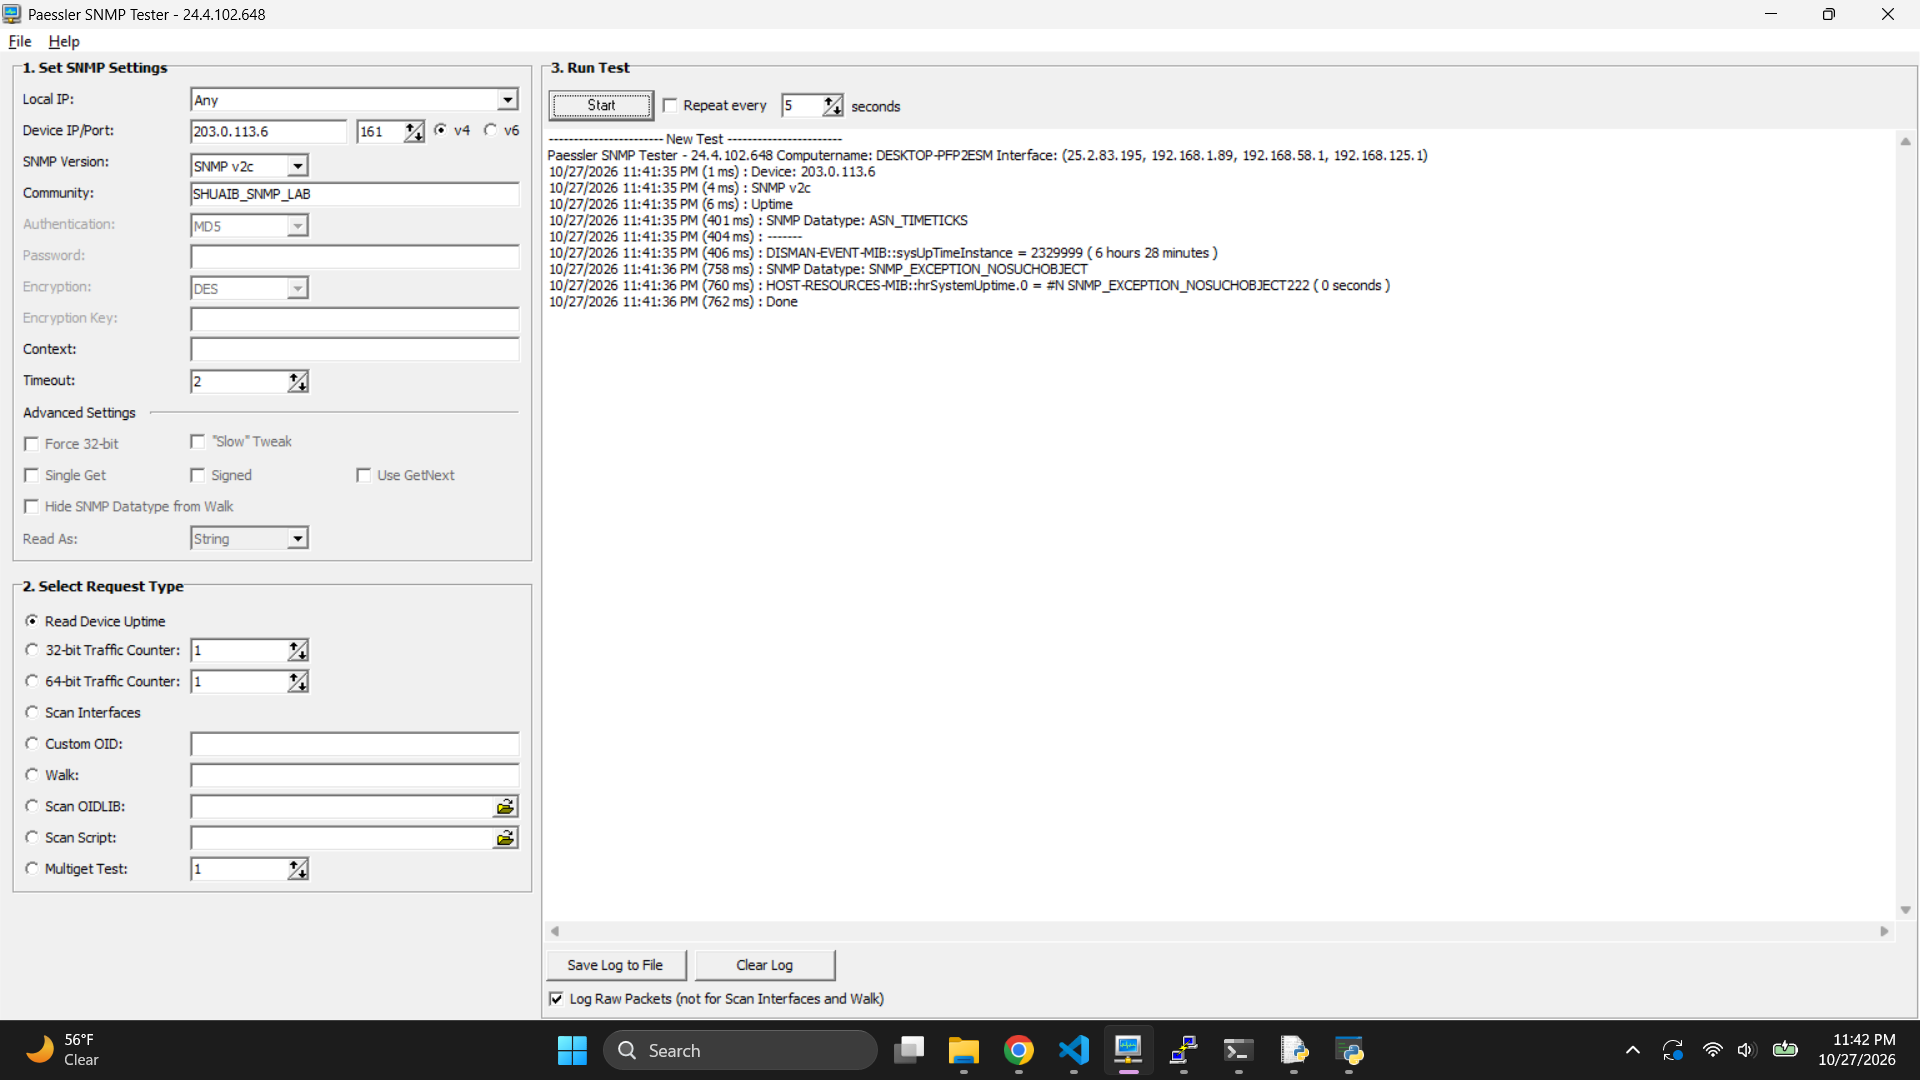Screen dimensions: 1920x1080
Task: Expand the Local IP dropdown
Action: (x=508, y=99)
